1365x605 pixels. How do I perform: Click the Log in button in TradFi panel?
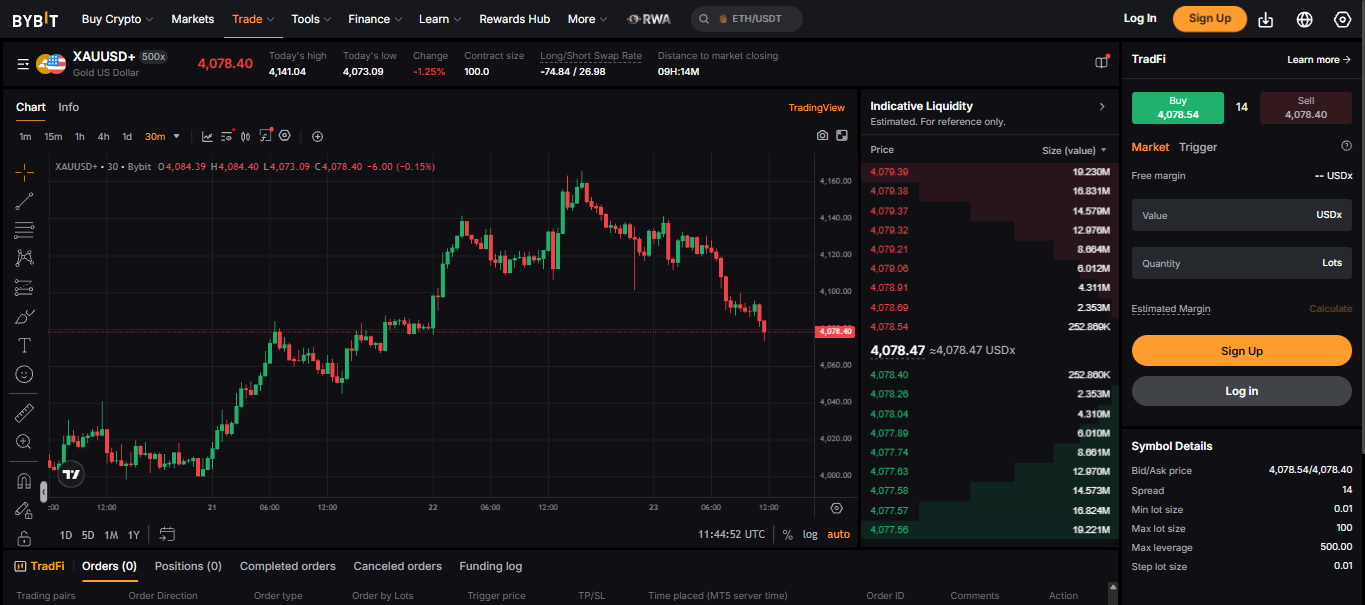1241,391
